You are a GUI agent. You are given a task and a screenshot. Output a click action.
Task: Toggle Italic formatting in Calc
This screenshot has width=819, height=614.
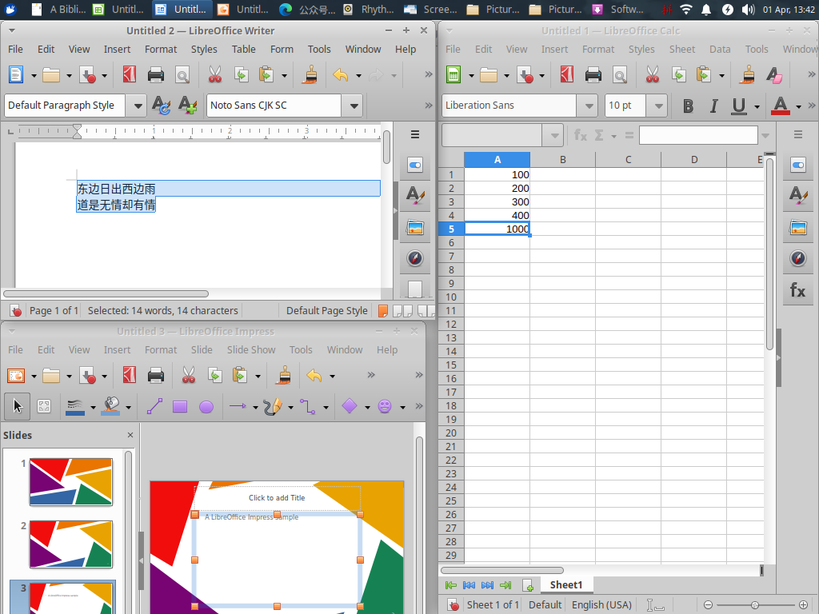click(713, 106)
